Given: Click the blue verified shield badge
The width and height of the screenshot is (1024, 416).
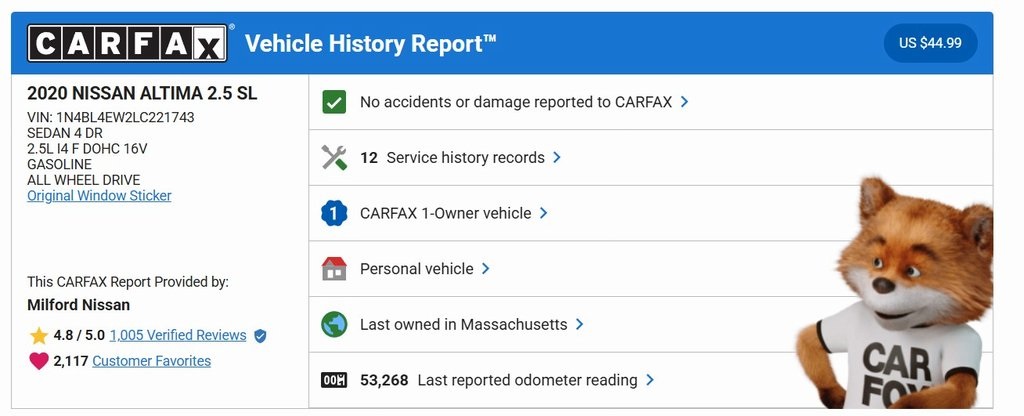Looking at the screenshot, I should point(261,336).
